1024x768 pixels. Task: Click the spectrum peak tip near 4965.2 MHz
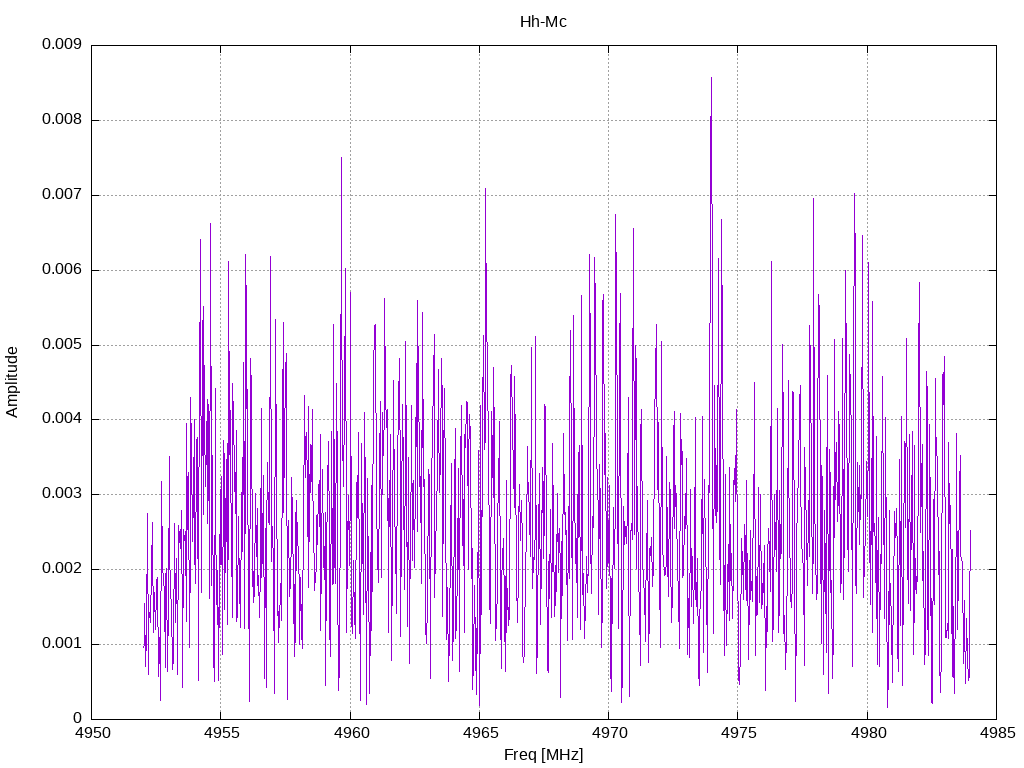[x=485, y=189]
